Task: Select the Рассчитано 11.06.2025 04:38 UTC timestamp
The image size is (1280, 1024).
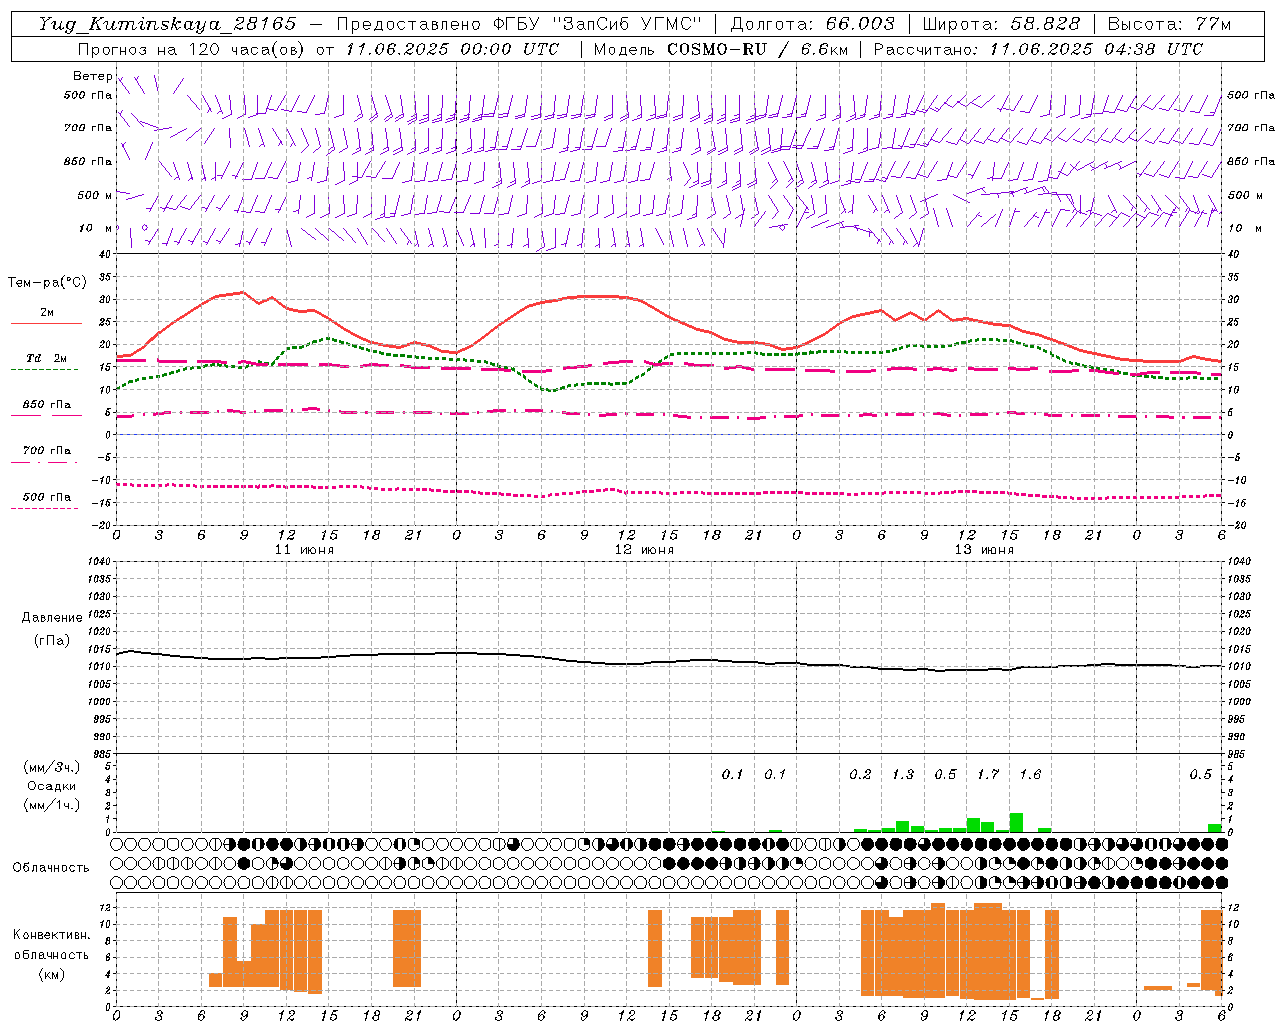Action: point(1038,49)
